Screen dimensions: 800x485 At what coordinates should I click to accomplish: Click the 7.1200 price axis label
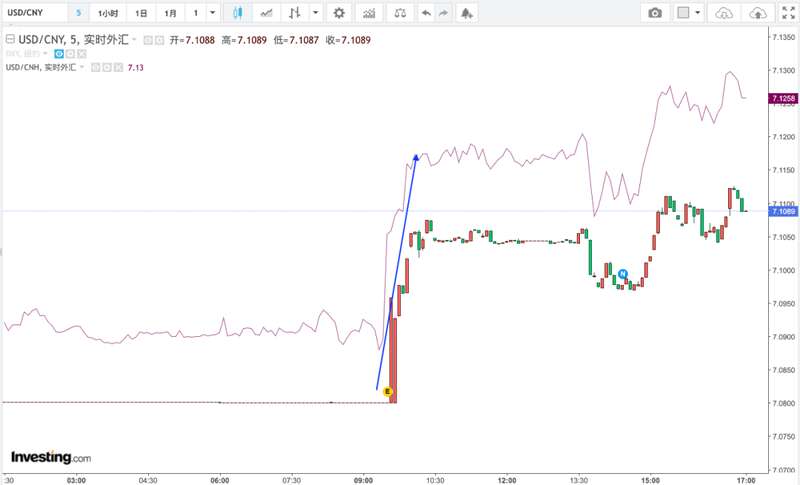click(784, 137)
